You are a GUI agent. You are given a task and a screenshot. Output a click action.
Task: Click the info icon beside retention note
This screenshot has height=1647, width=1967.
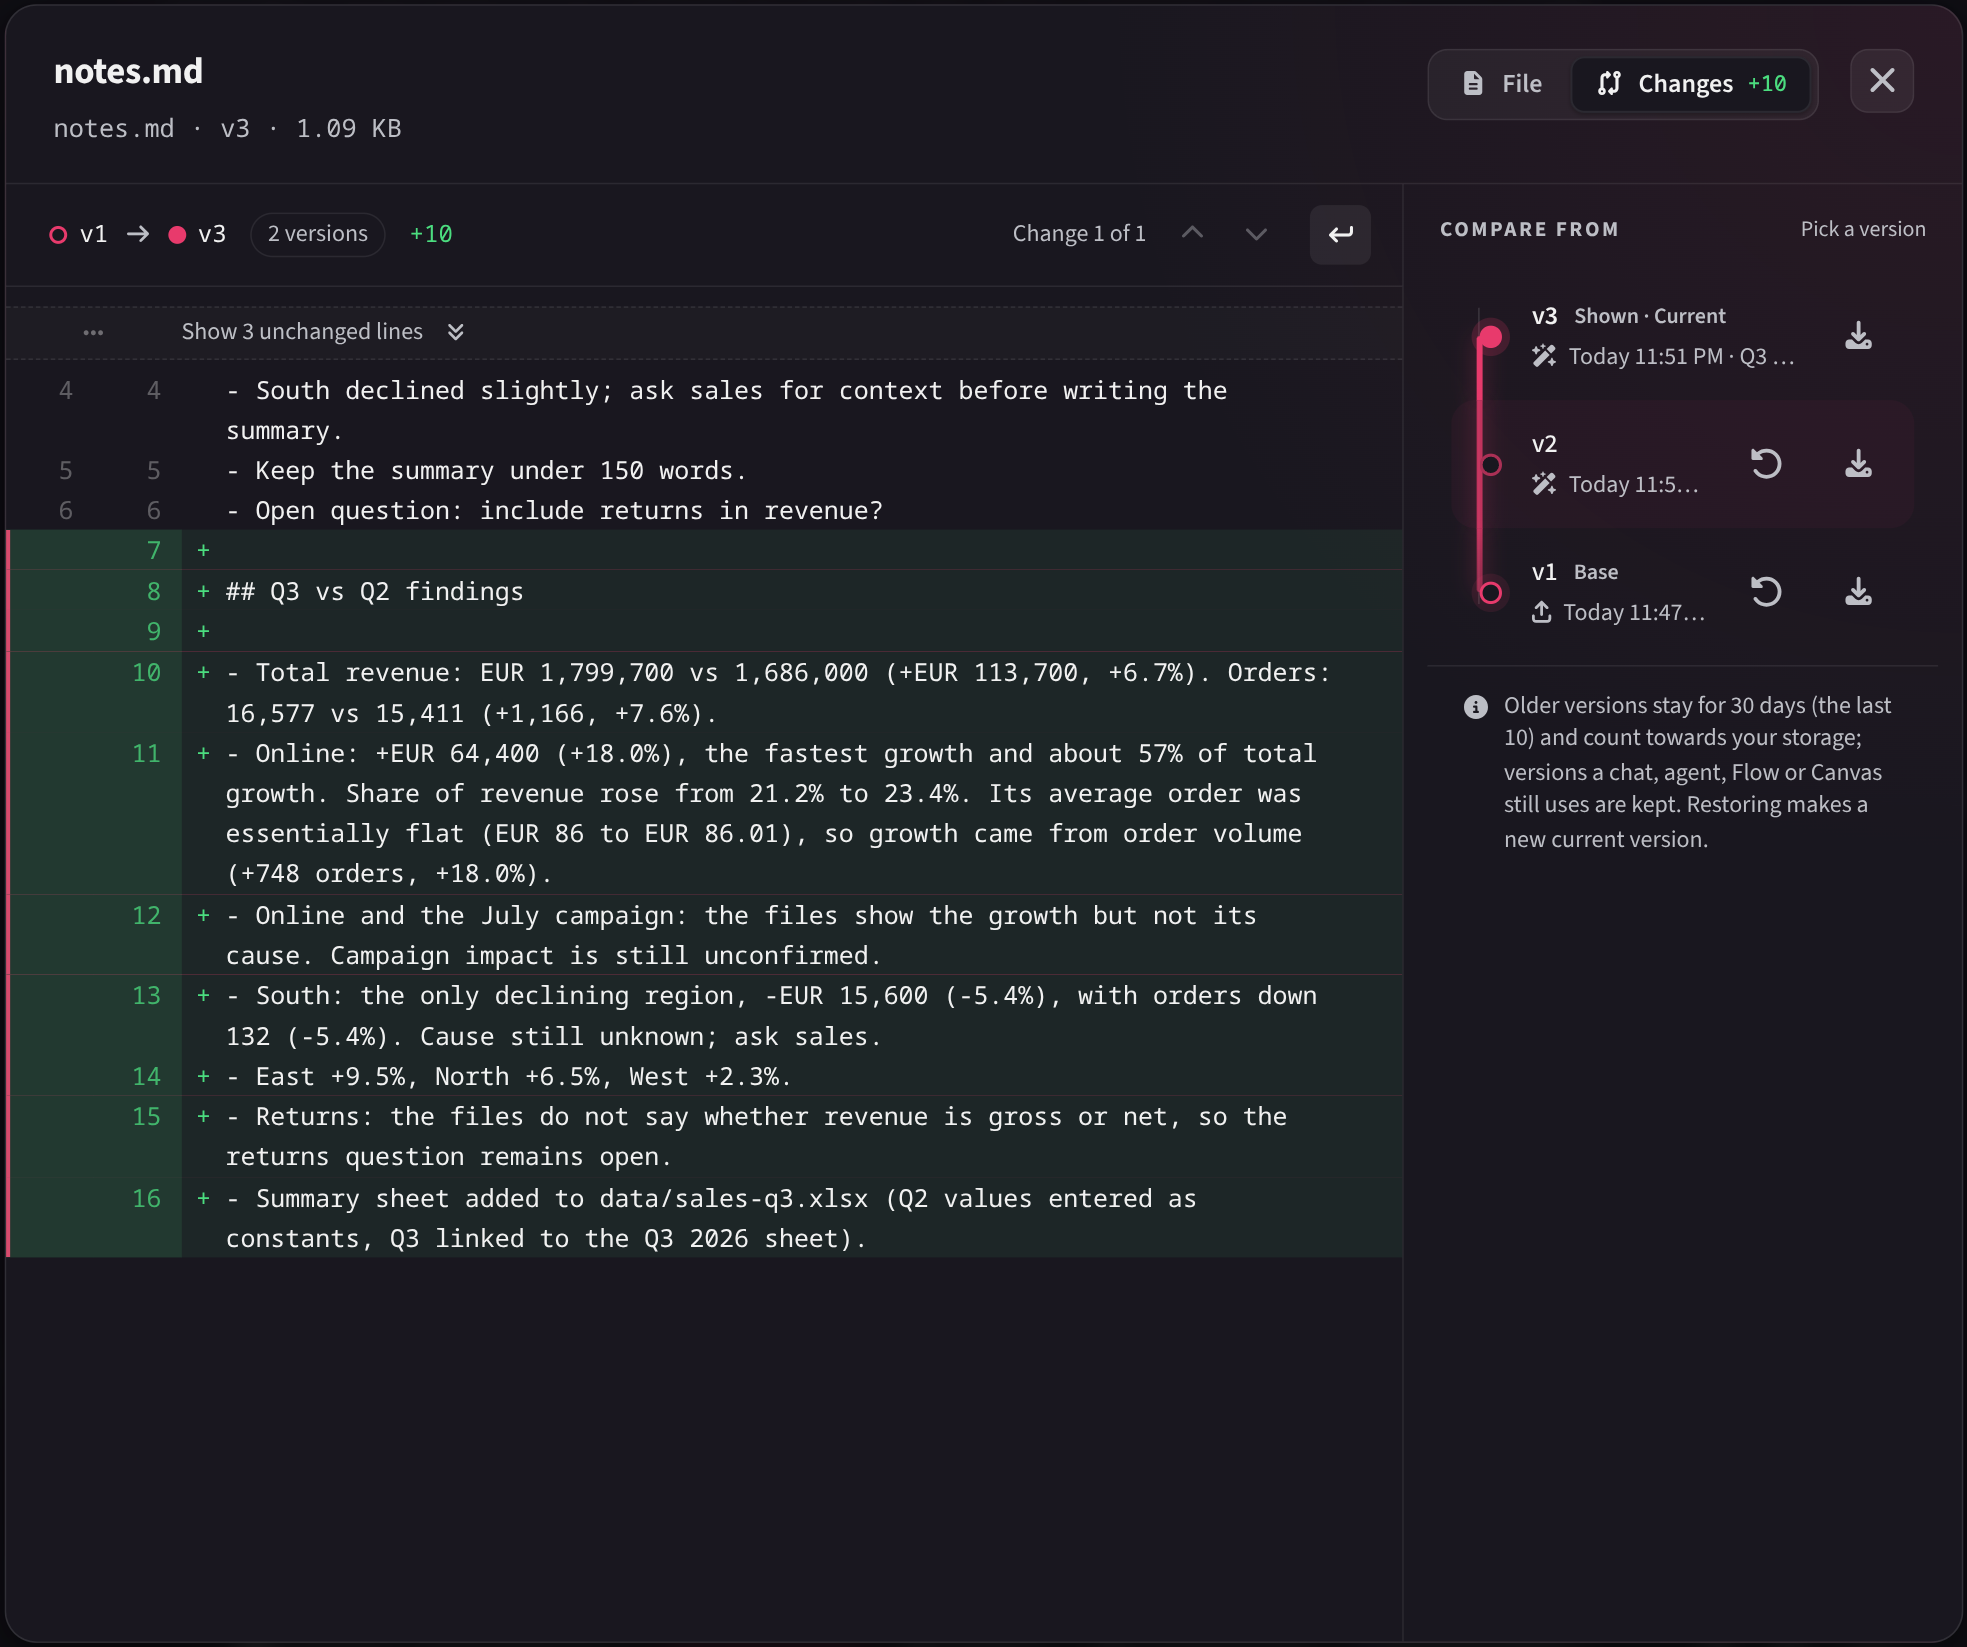pos(1475,707)
